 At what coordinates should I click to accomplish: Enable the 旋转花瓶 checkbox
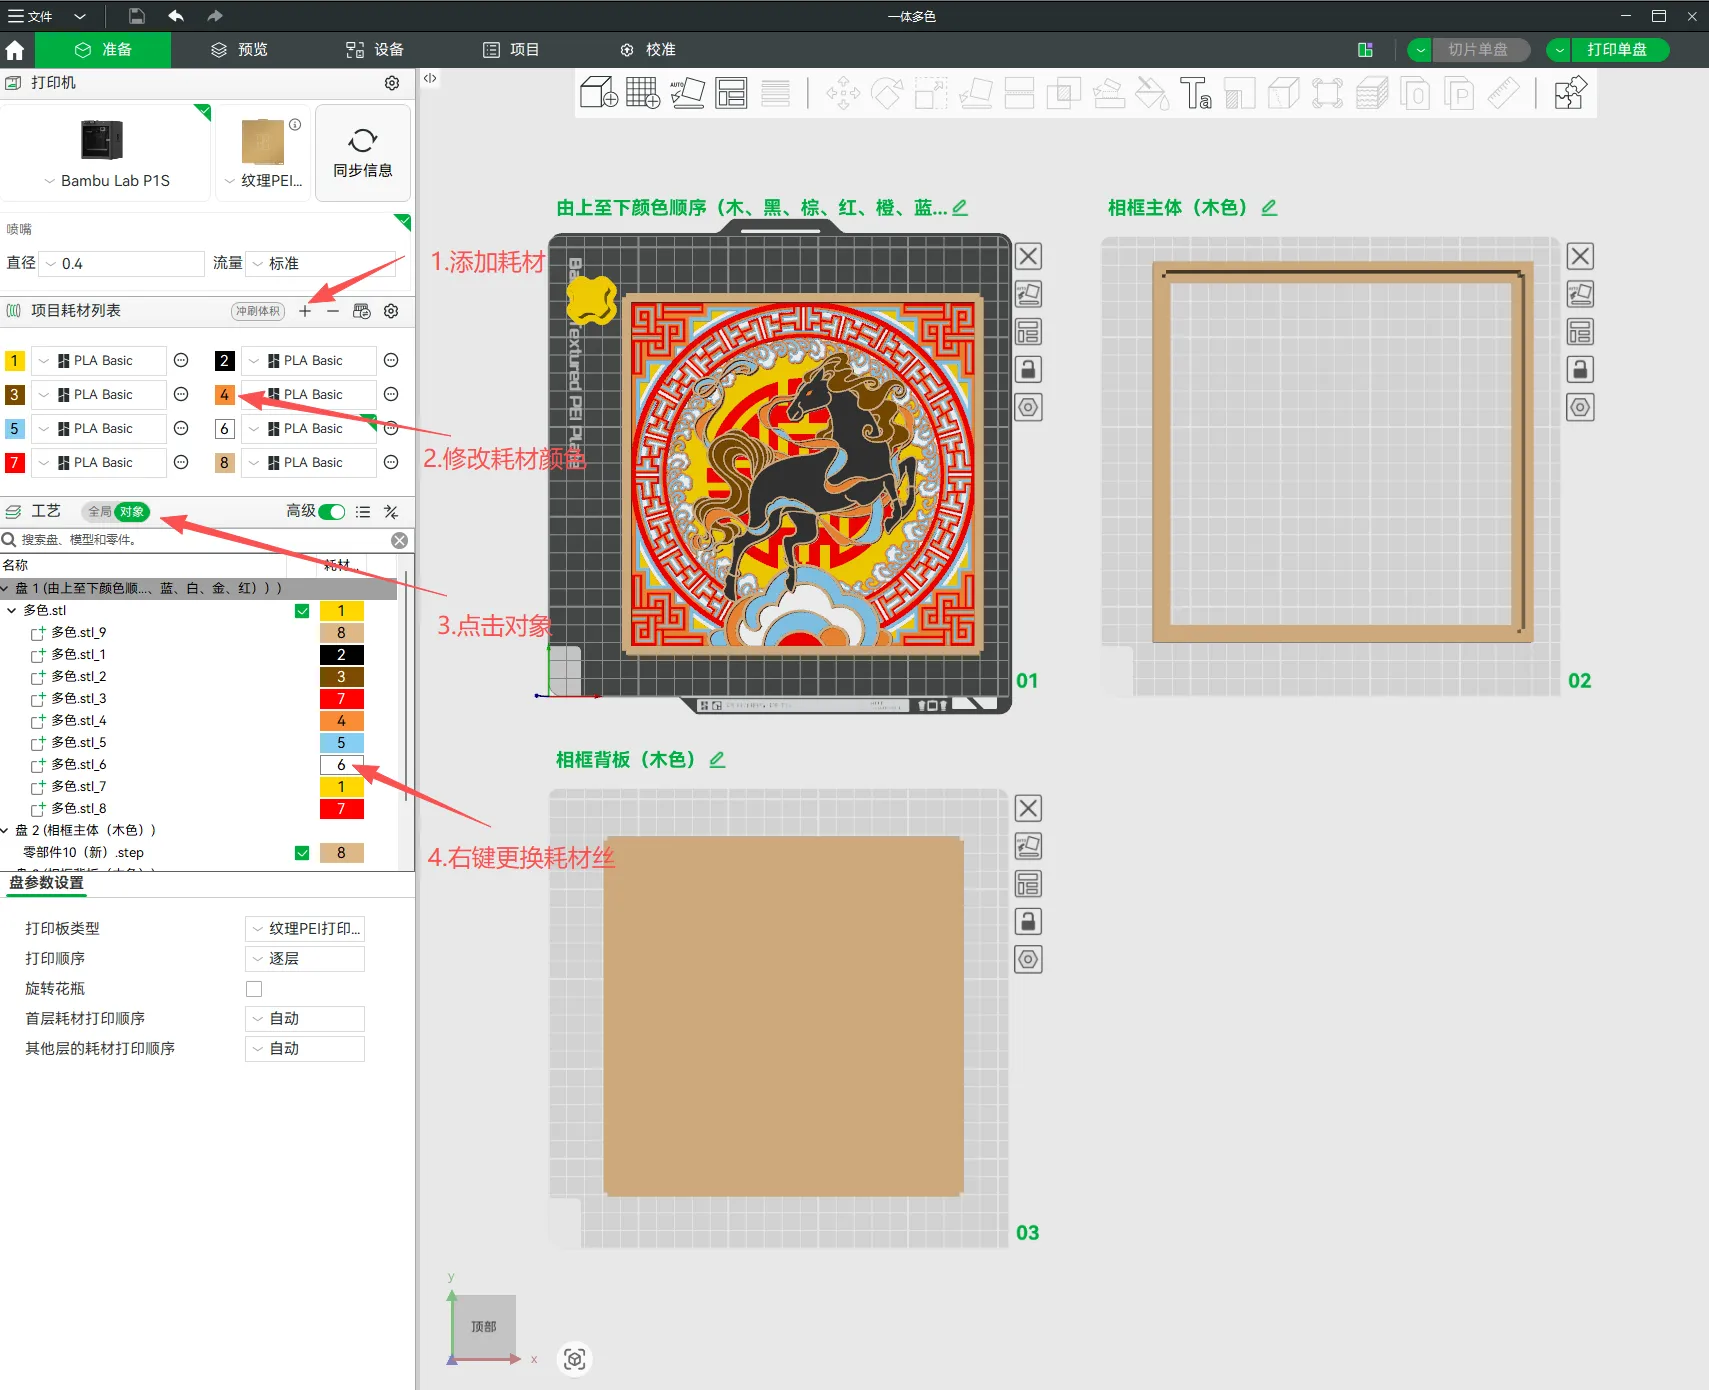[x=254, y=989]
